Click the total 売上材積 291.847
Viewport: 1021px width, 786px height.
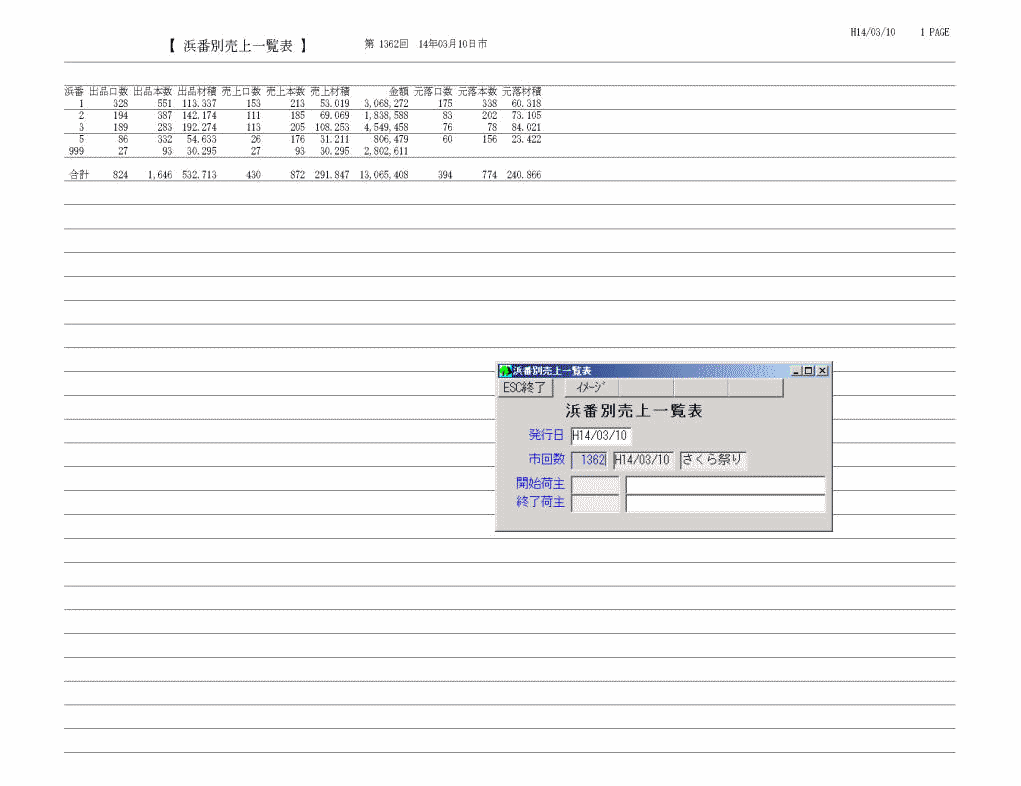[332, 175]
